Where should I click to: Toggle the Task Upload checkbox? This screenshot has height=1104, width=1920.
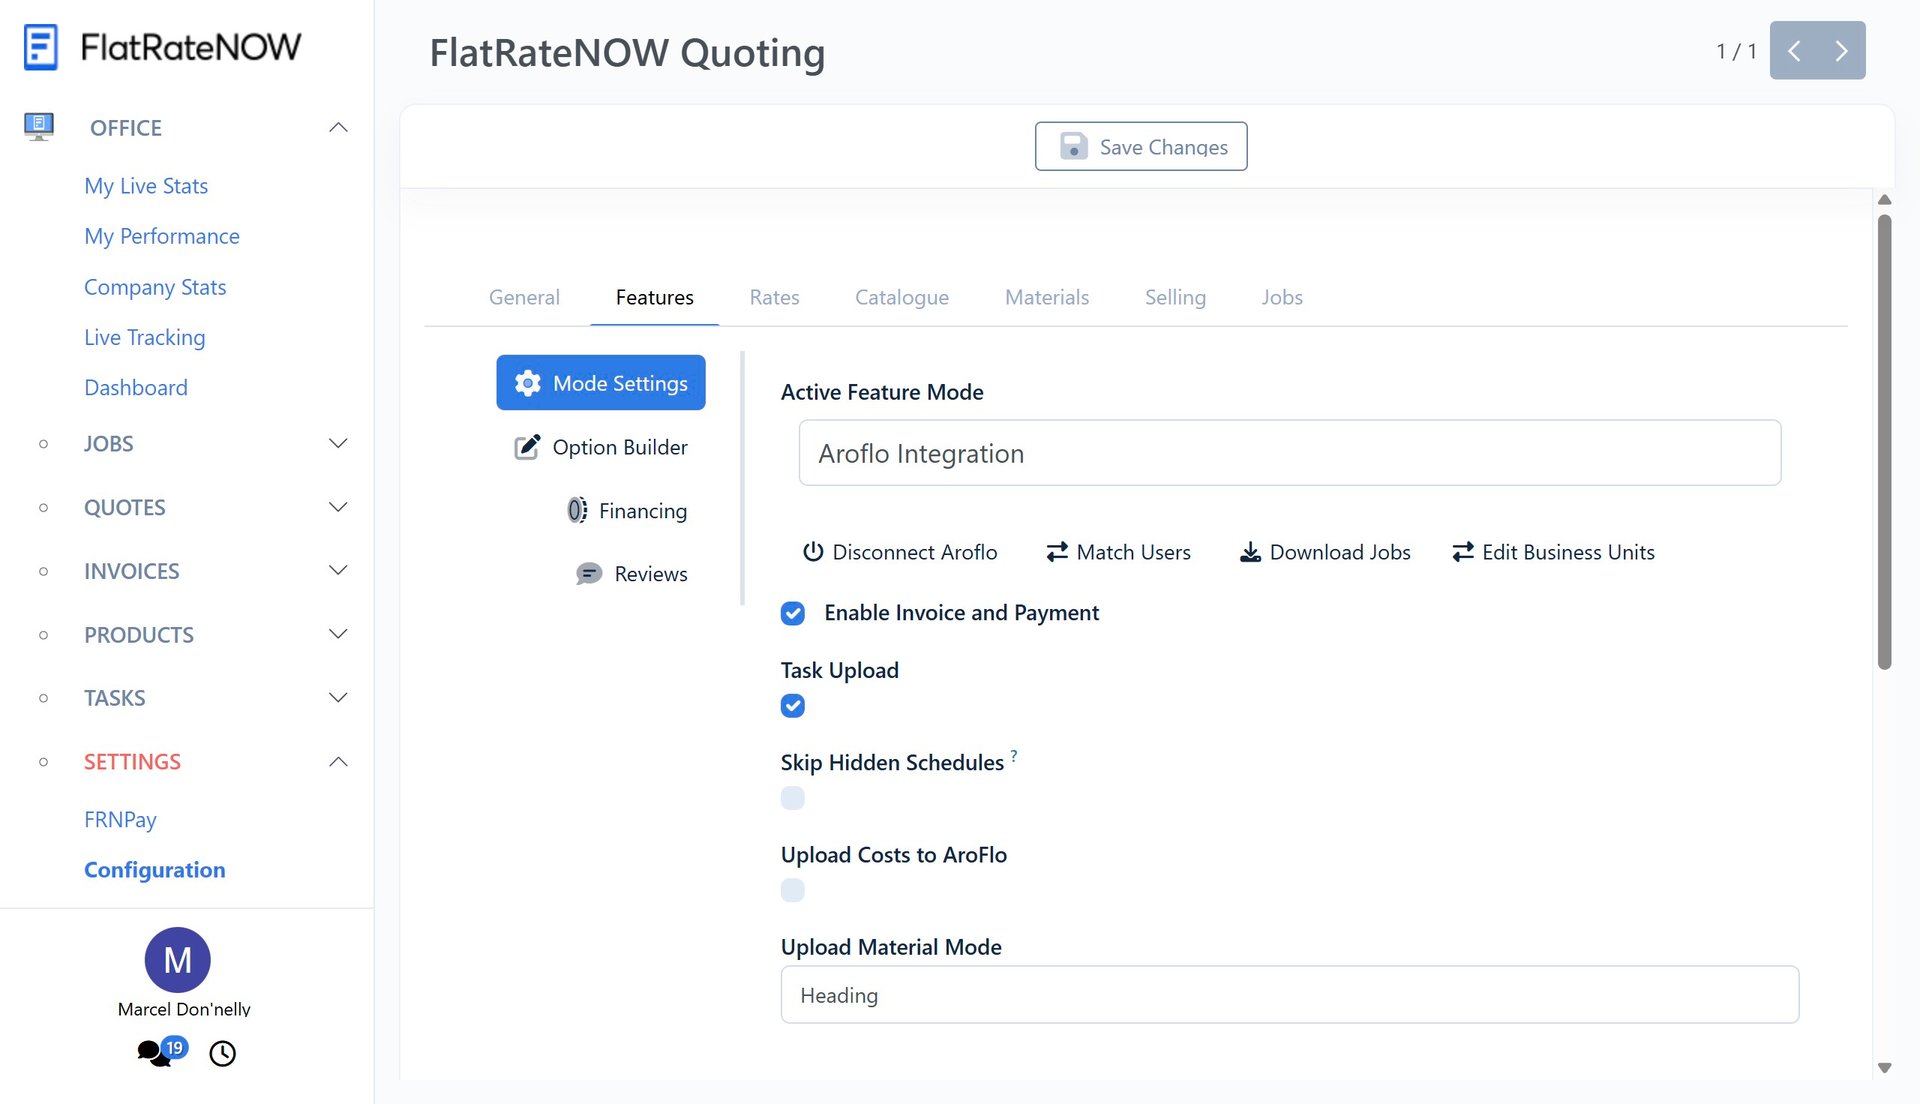pyautogui.click(x=793, y=706)
